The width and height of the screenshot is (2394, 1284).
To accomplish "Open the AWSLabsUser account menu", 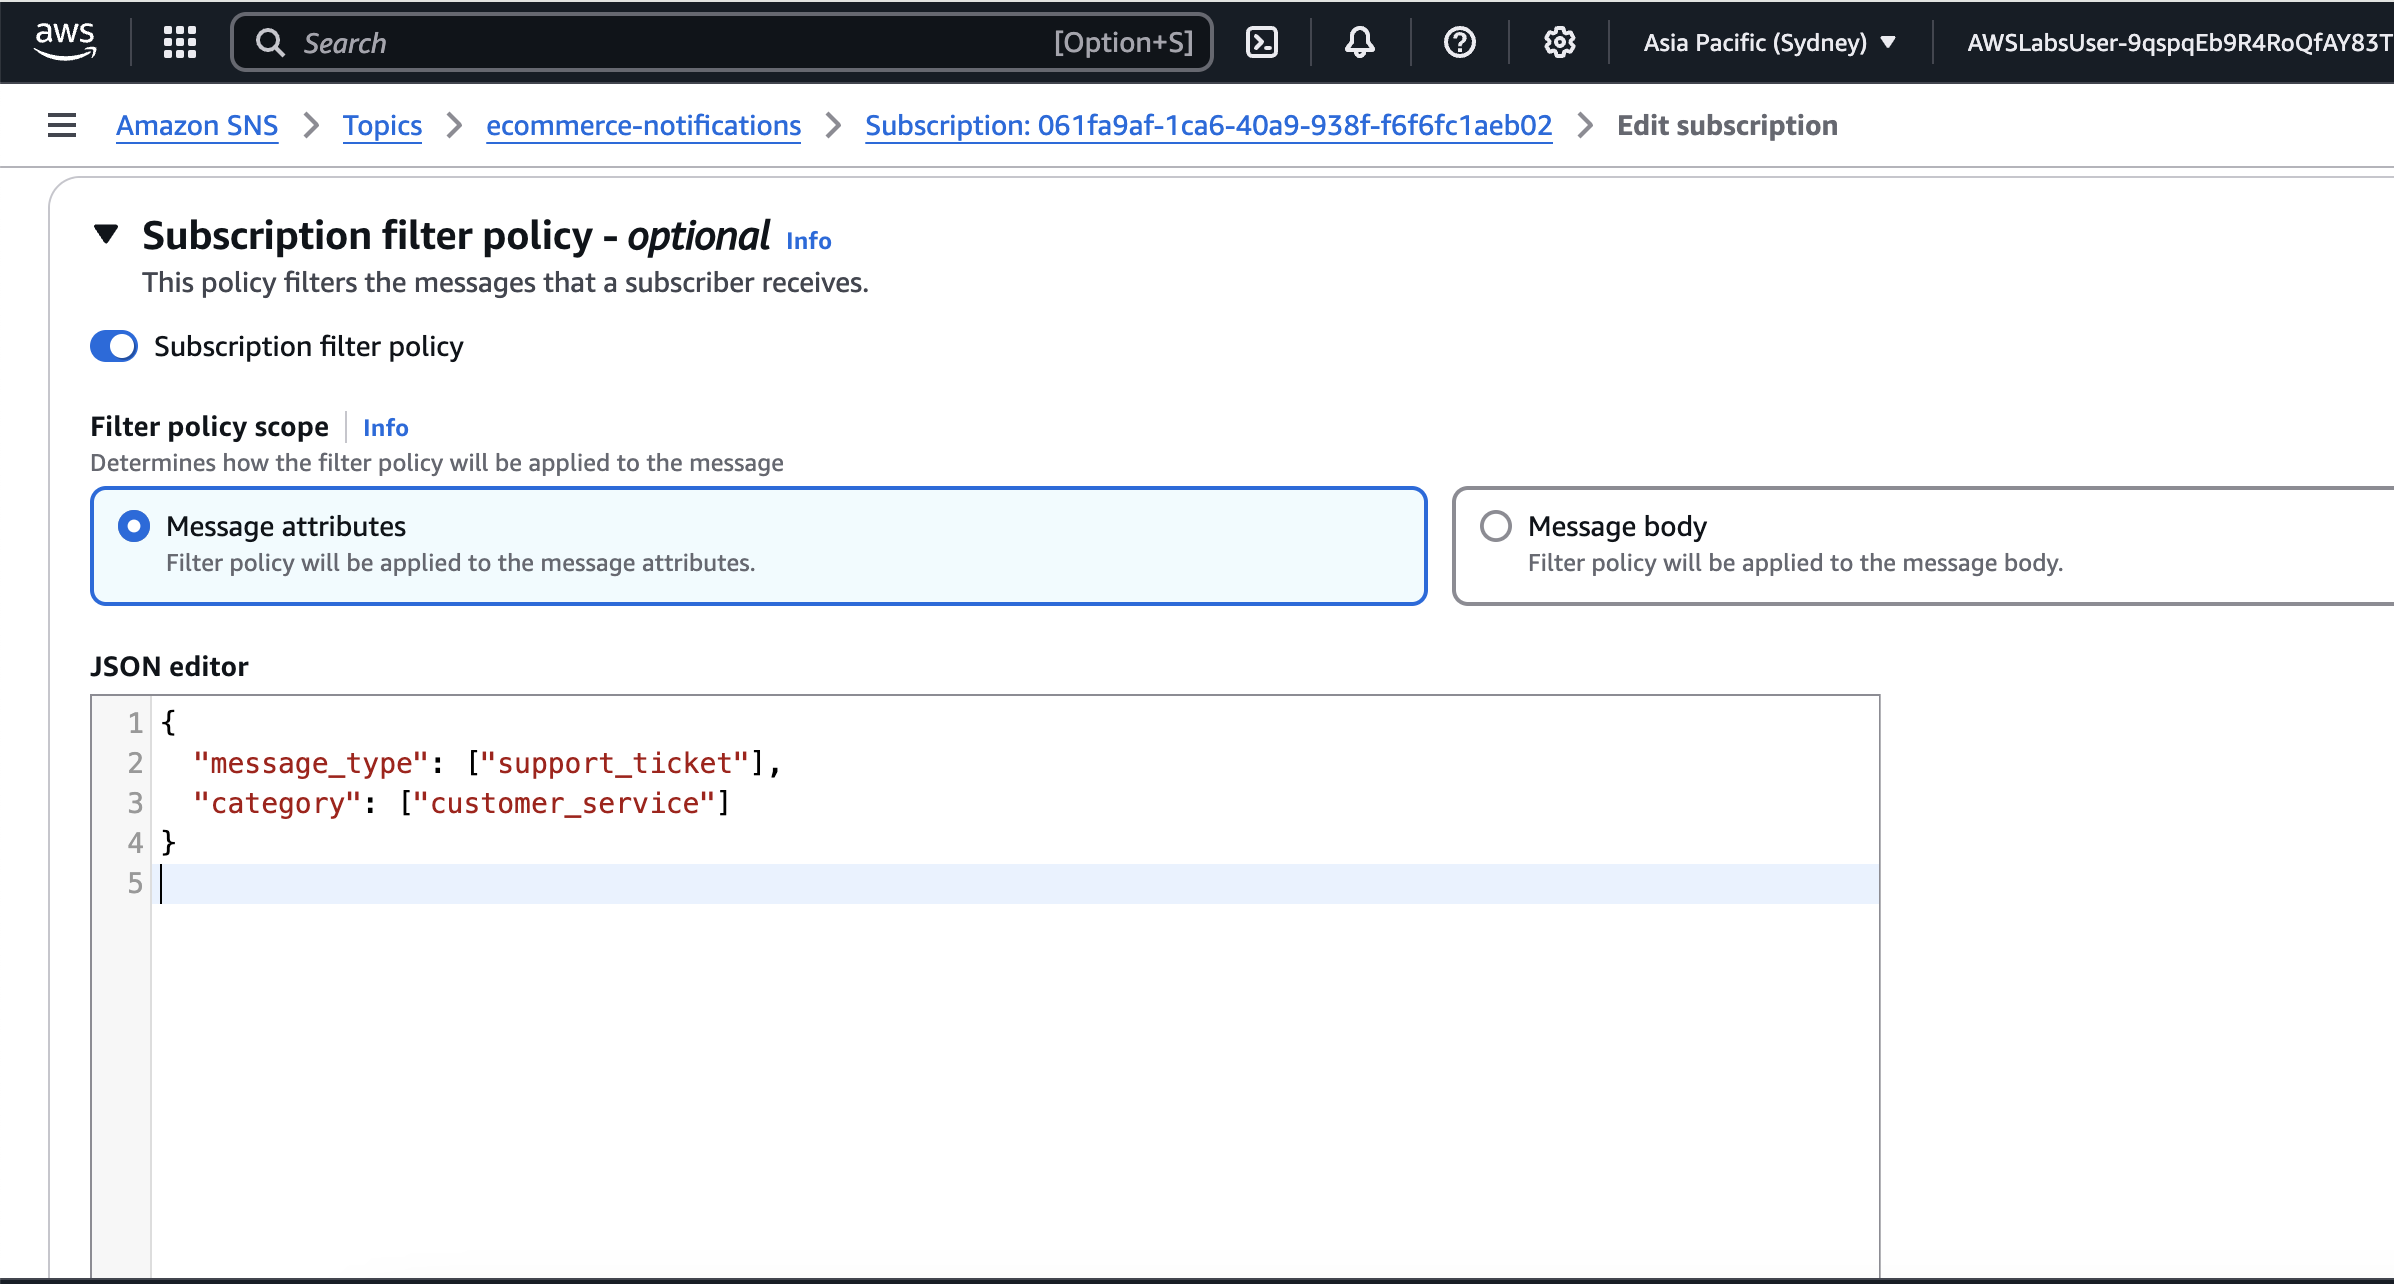I will (x=2180, y=42).
